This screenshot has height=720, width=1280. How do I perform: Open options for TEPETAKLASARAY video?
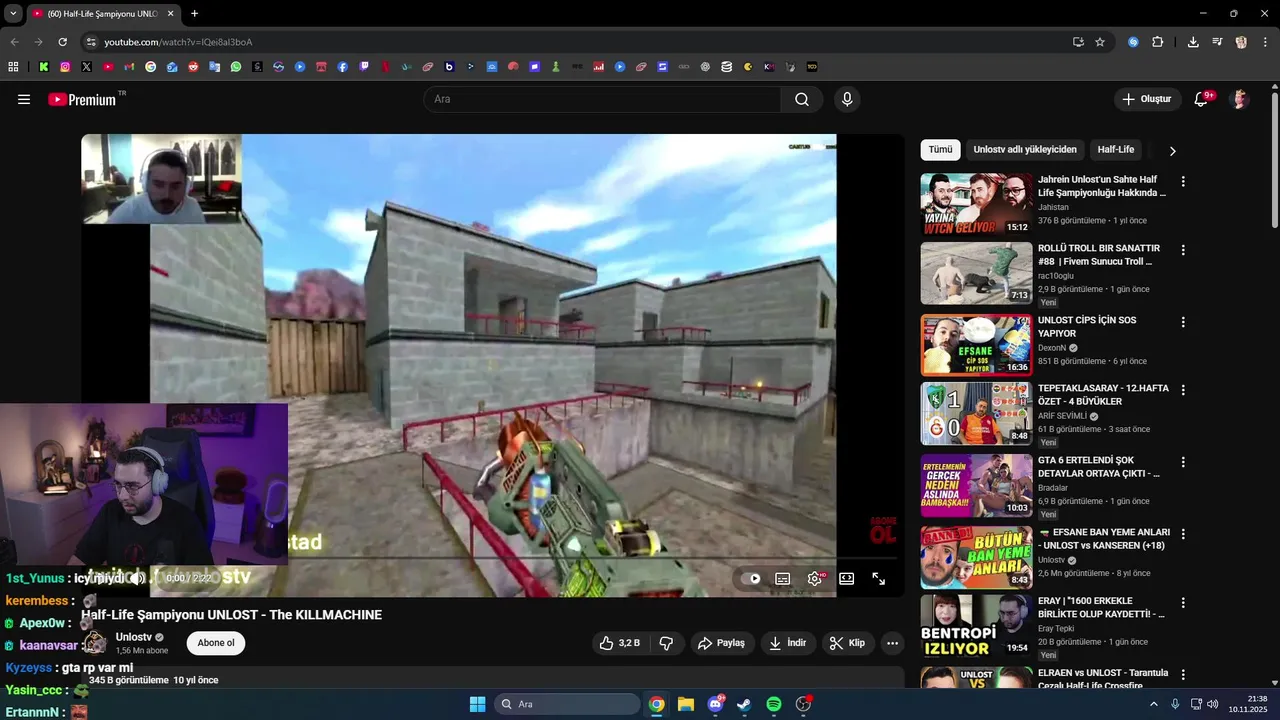(1183, 390)
